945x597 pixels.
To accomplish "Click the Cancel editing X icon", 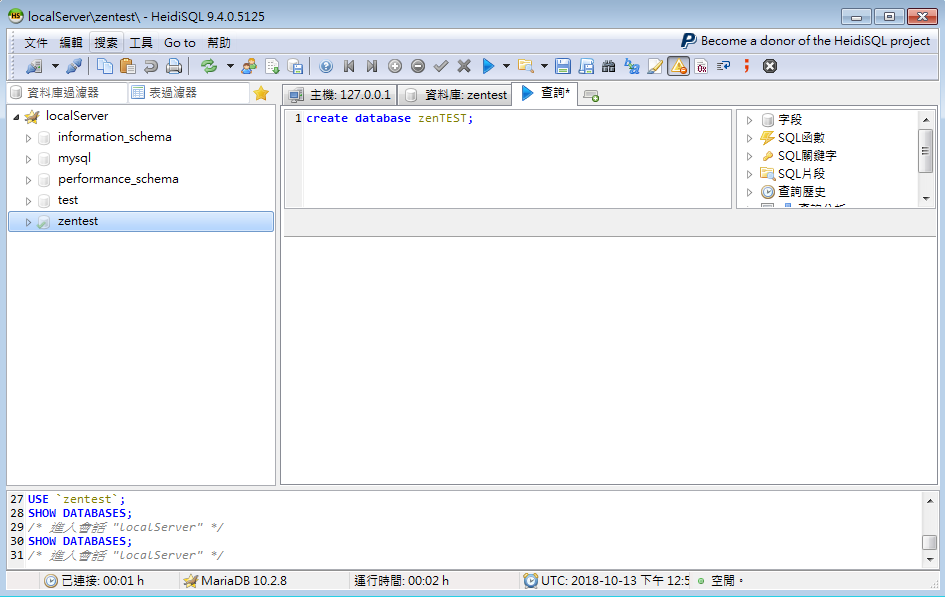I will click(464, 66).
